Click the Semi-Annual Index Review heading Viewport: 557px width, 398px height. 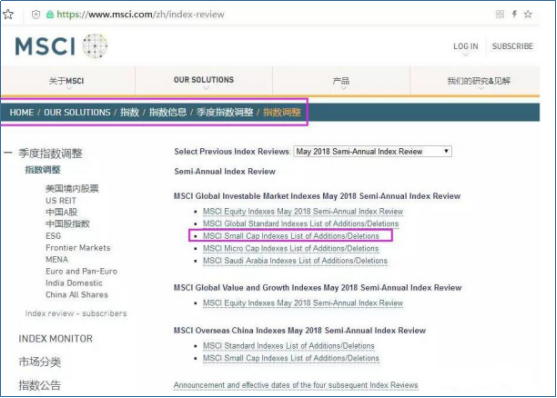(225, 171)
